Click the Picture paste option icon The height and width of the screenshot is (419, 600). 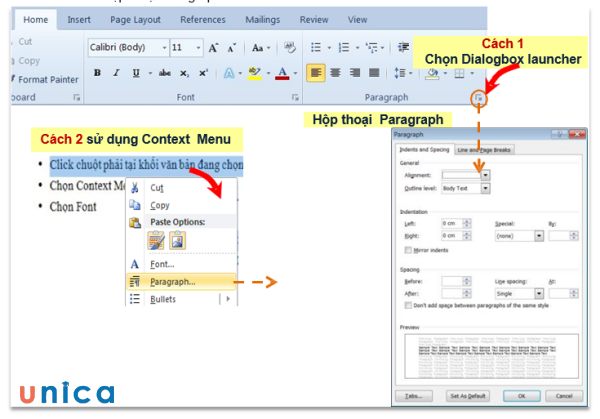[177, 241]
